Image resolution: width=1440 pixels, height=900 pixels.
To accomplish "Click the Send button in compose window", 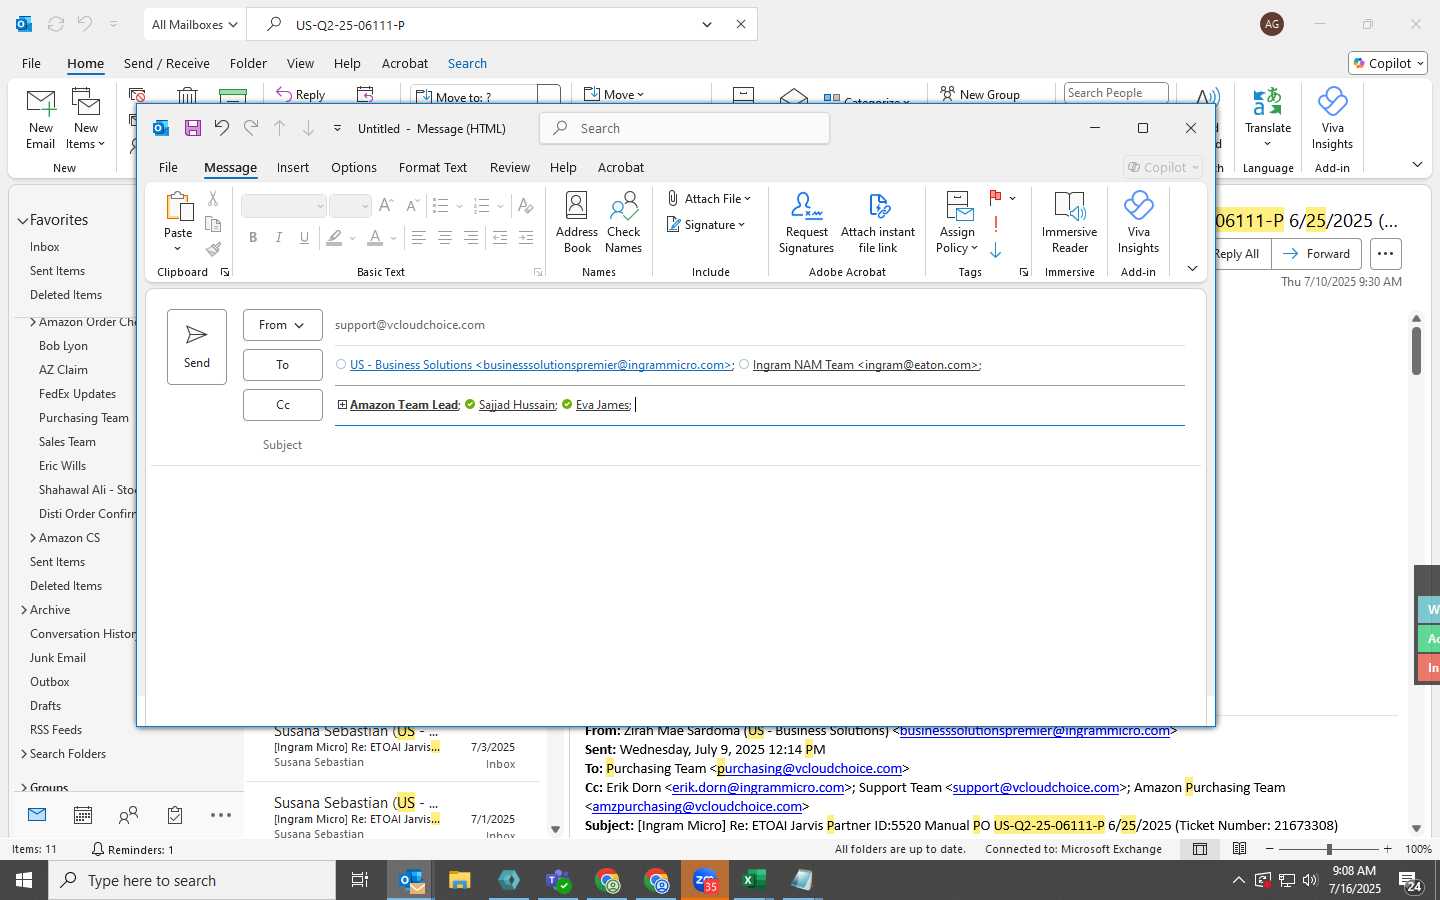I will (197, 347).
